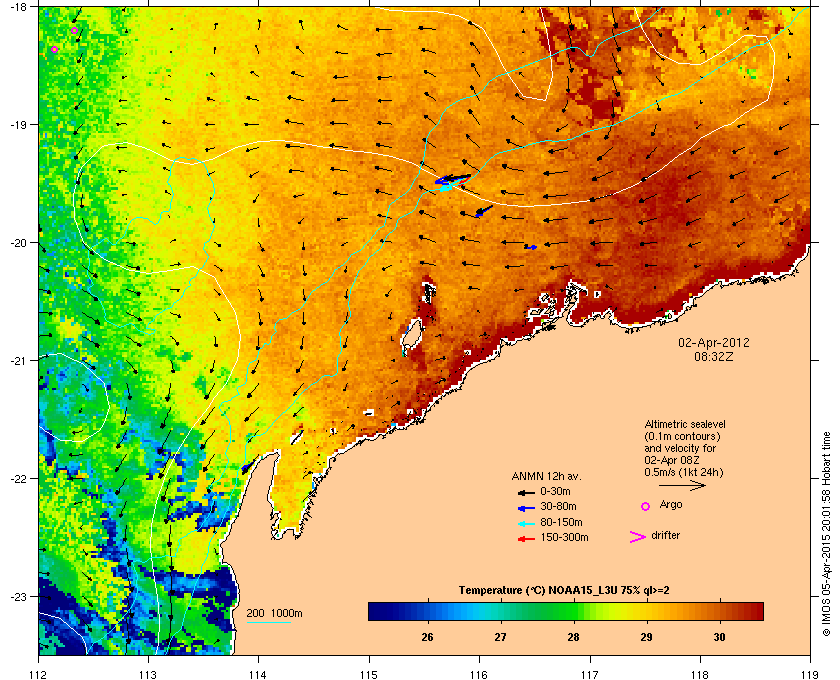The image size is (840, 680).
Task: Click the magenta Argo circle in legend
Action: [646, 506]
